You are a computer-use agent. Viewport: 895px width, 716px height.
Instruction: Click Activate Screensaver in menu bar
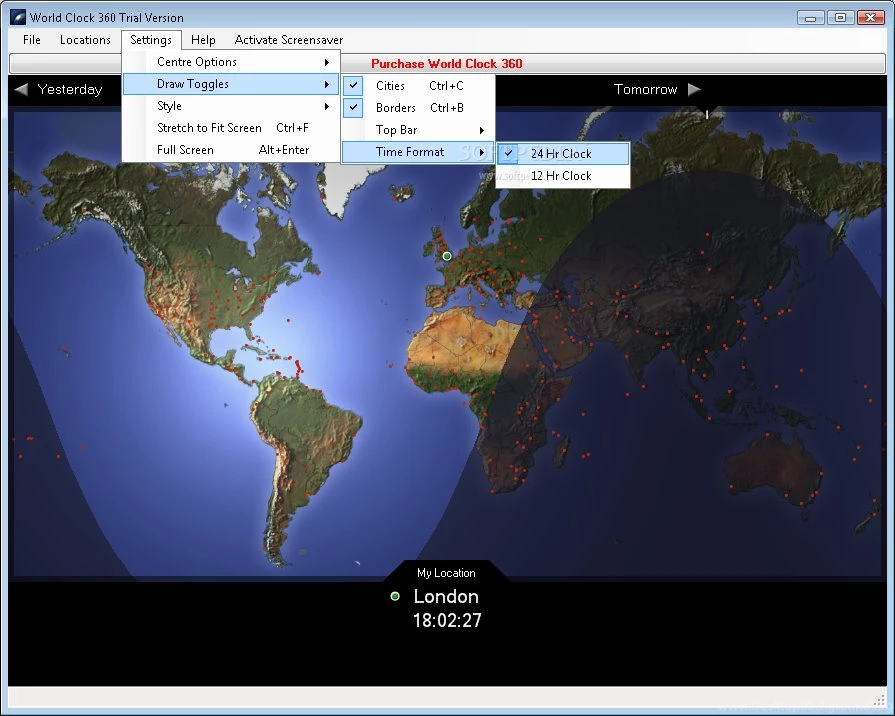point(288,40)
